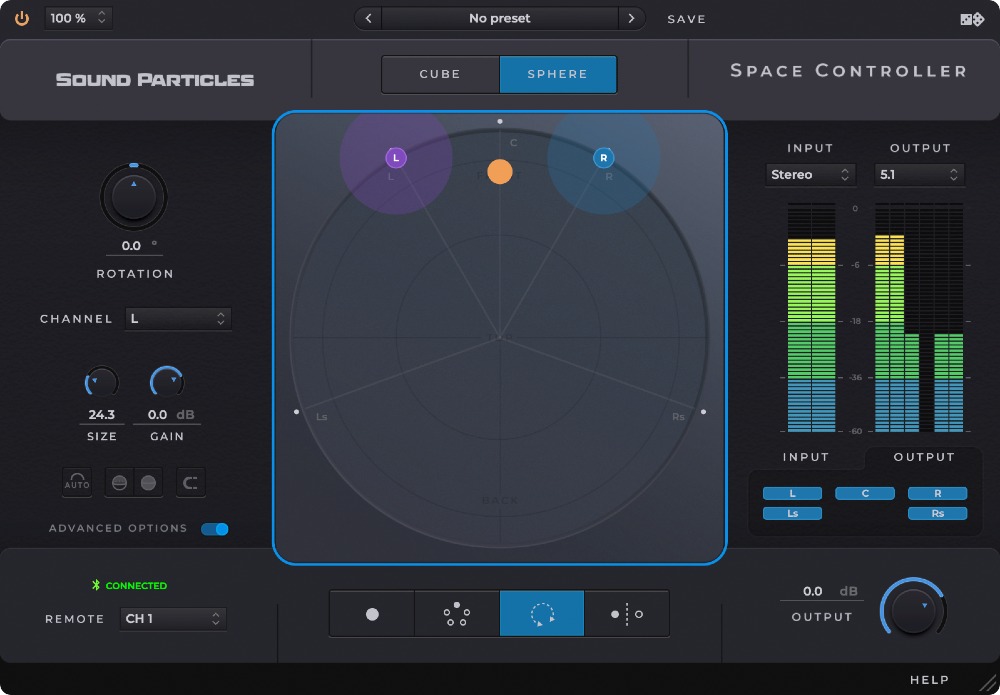Click the SAVE preset button
Image resolution: width=1000 pixels, height=695 pixels.
tap(687, 18)
